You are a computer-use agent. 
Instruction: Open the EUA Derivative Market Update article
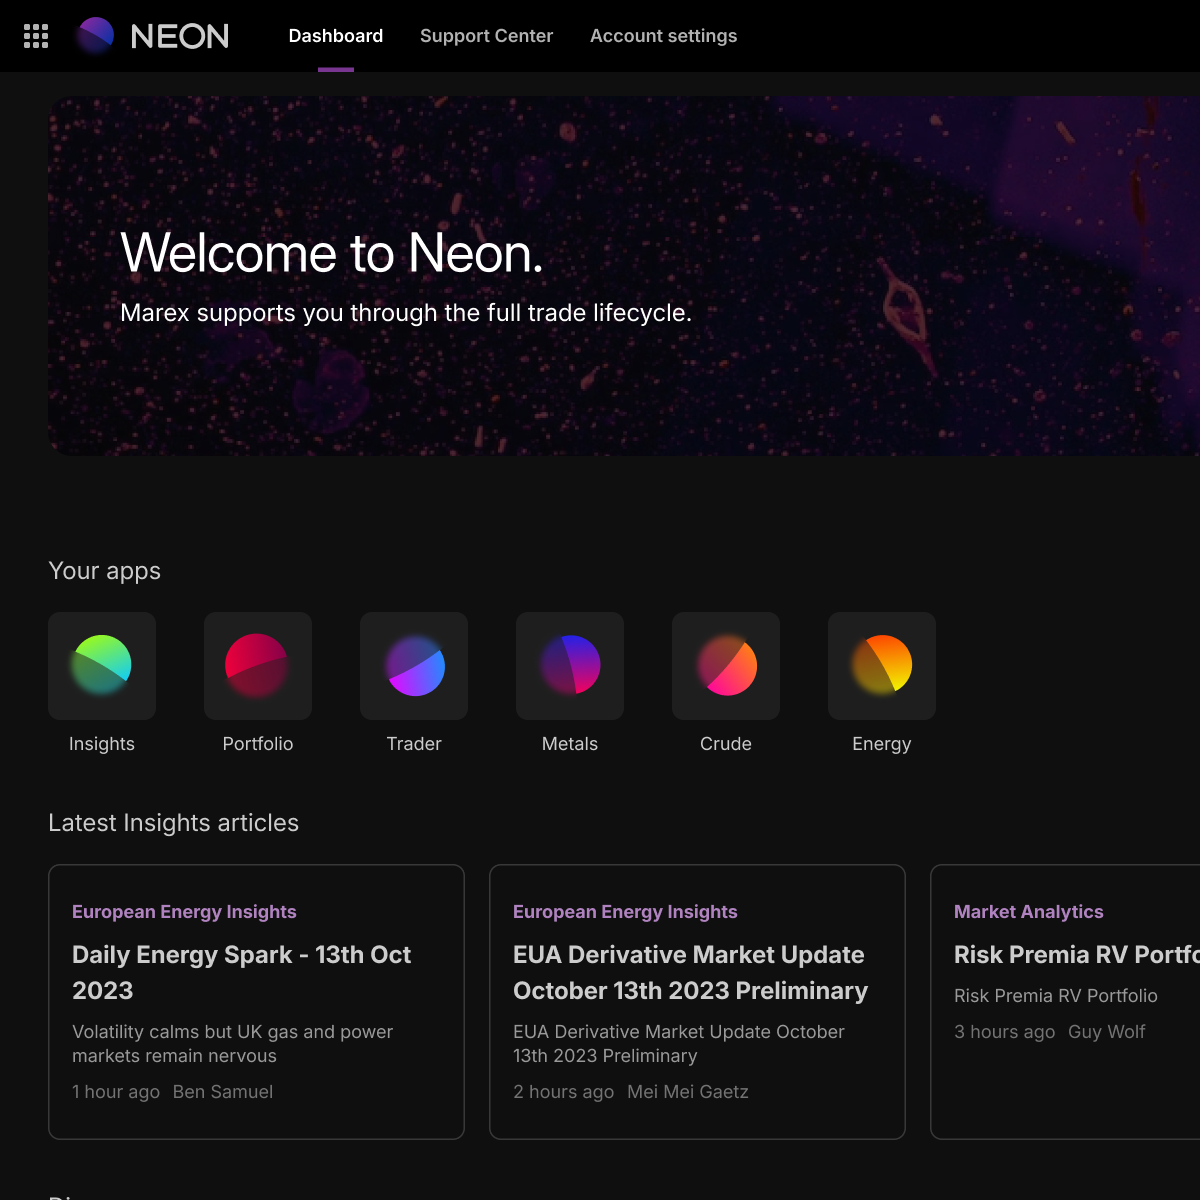click(x=690, y=972)
